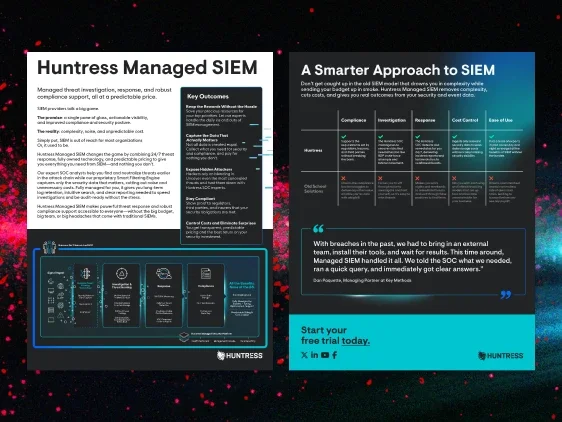This screenshot has width=562, height=422.
Task: Click the 'With breaches in the past' testimonial quote
Action: (x=412, y=256)
